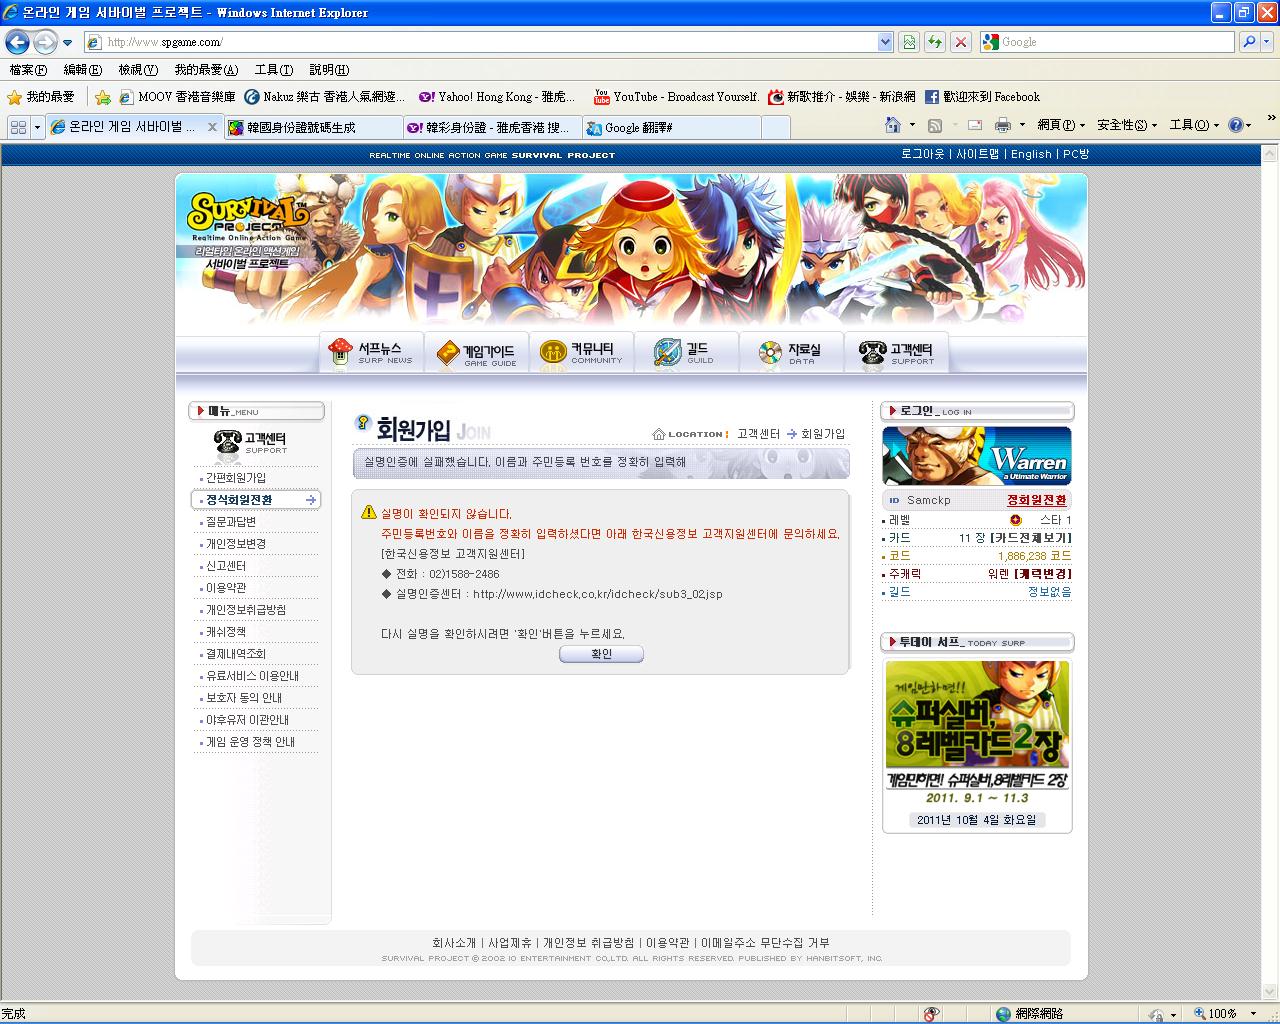
Task: Open the Quick Tabs grid icon
Action: 18,127
